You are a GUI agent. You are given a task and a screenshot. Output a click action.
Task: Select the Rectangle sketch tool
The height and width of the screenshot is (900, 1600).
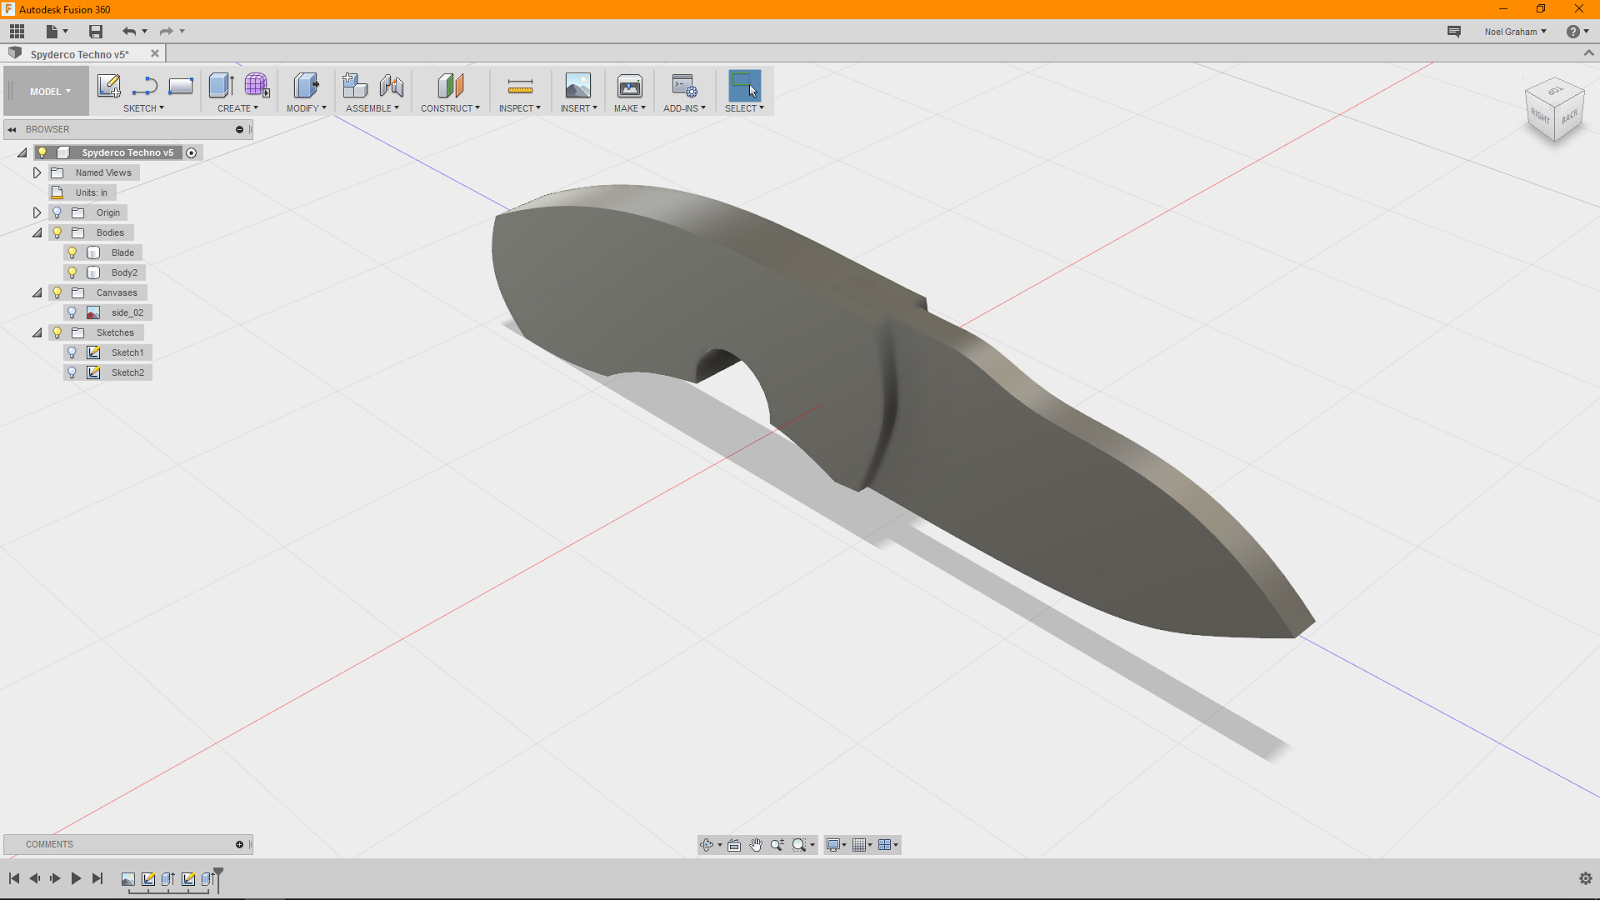181,86
